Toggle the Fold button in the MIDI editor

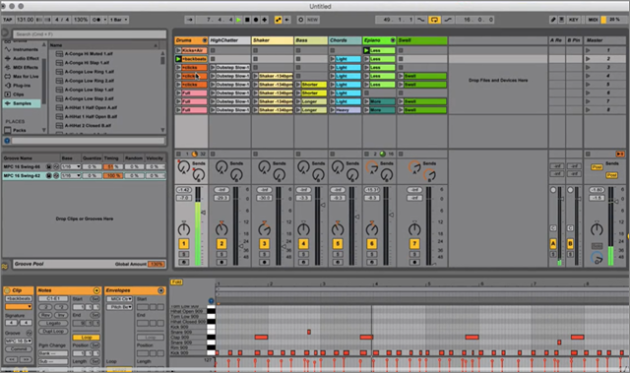[176, 282]
